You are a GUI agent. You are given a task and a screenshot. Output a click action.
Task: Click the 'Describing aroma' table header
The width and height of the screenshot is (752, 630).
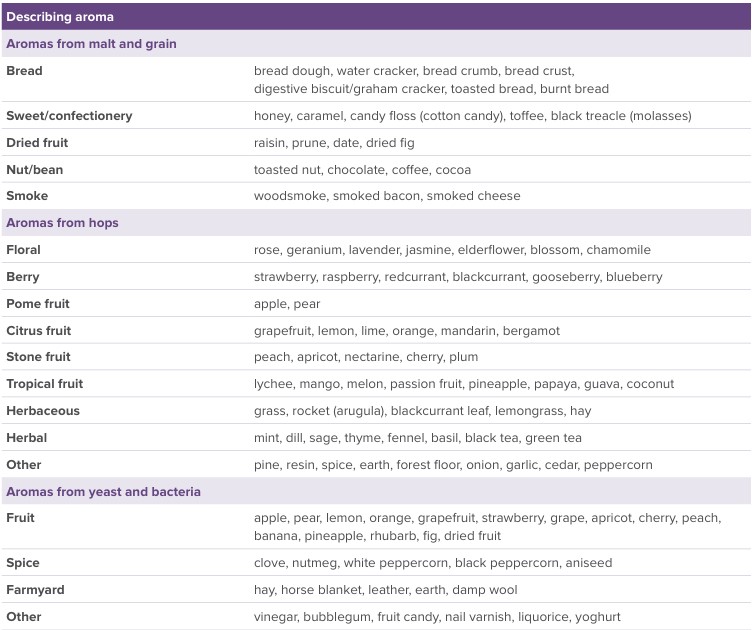60,17
